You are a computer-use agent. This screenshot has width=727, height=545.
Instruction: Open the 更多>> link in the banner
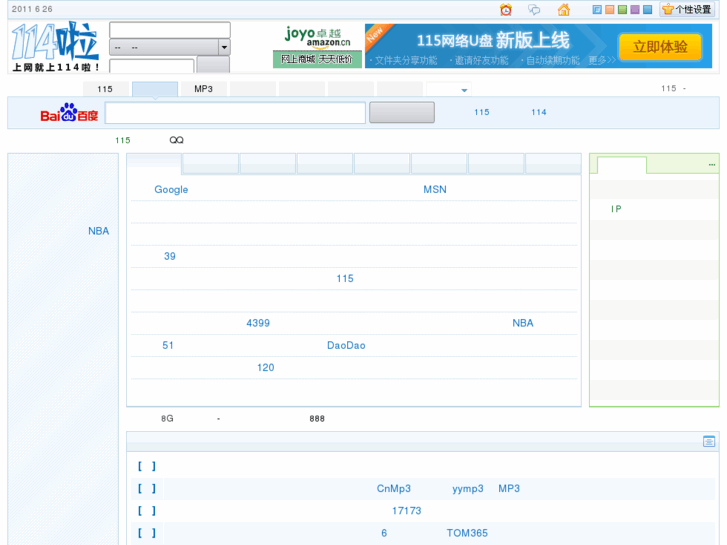coord(602,60)
